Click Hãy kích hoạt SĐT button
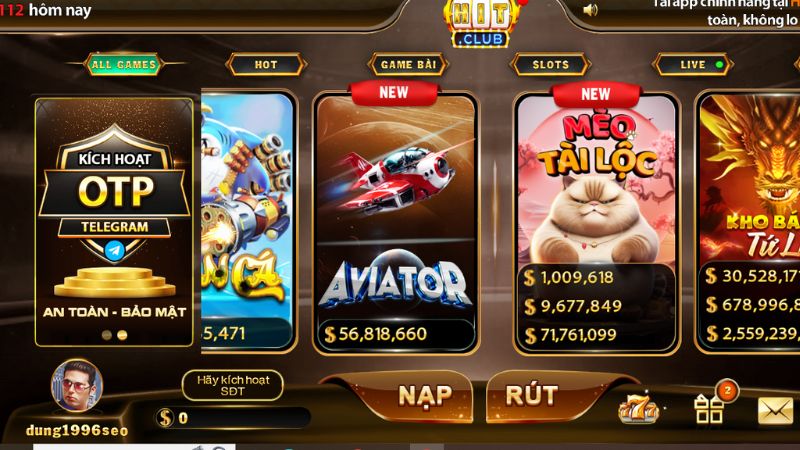 233,386
